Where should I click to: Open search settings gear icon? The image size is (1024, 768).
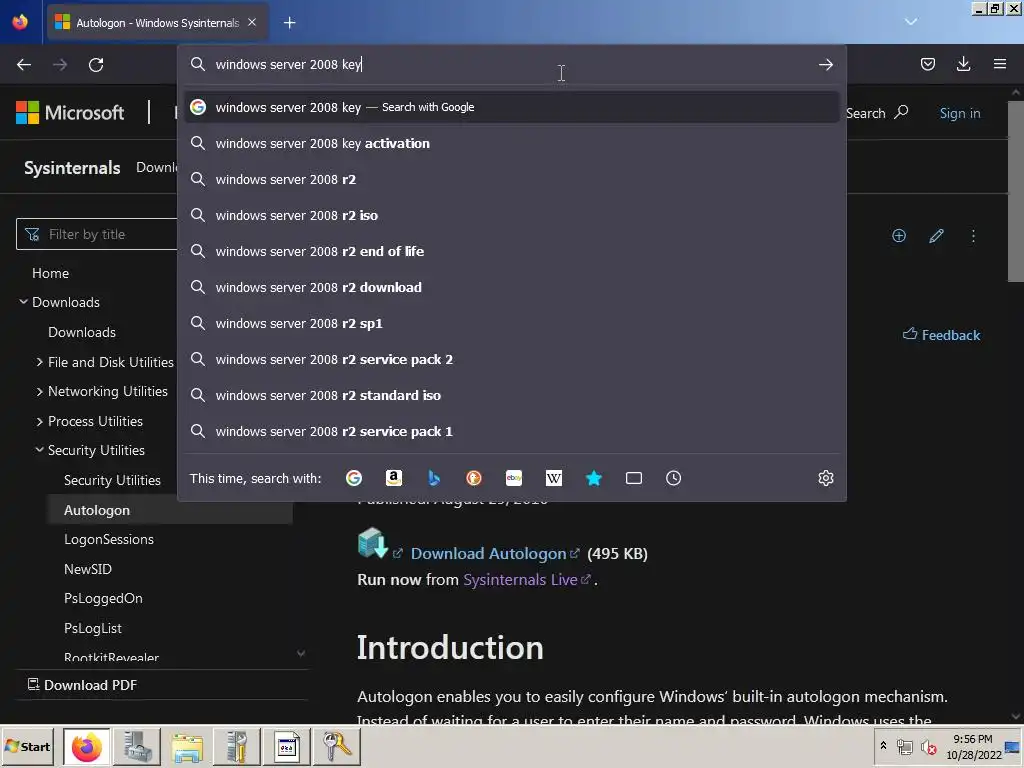pyautogui.click(x=825, y=478)
